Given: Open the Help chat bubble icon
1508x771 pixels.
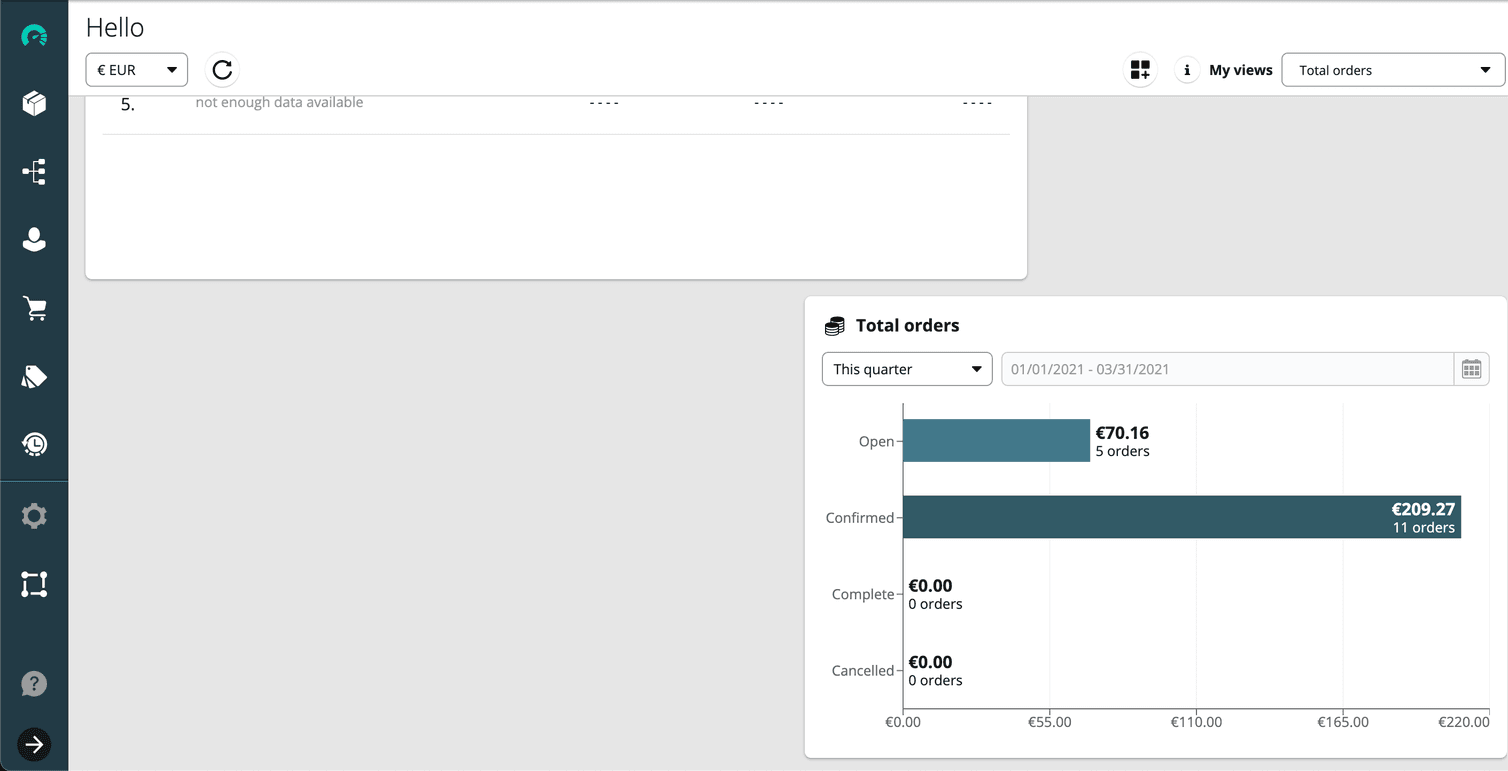Looking at the screenshot, I should click(35, 683).
